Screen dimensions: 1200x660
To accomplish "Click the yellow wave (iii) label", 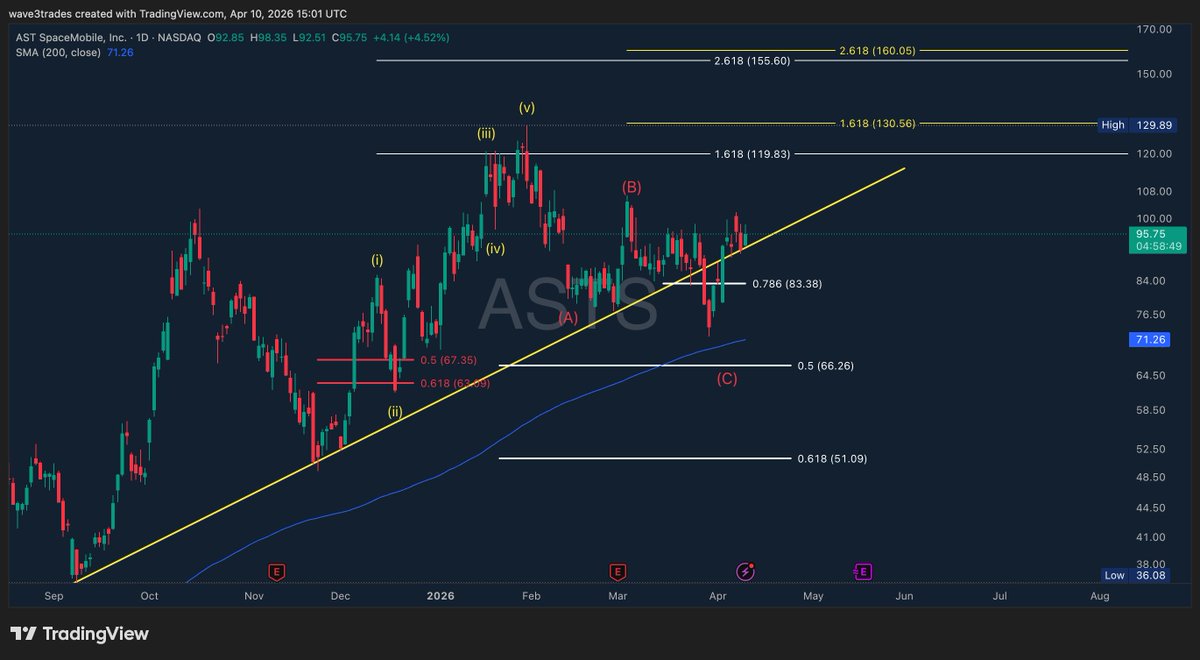I will [x=487, y=132].
